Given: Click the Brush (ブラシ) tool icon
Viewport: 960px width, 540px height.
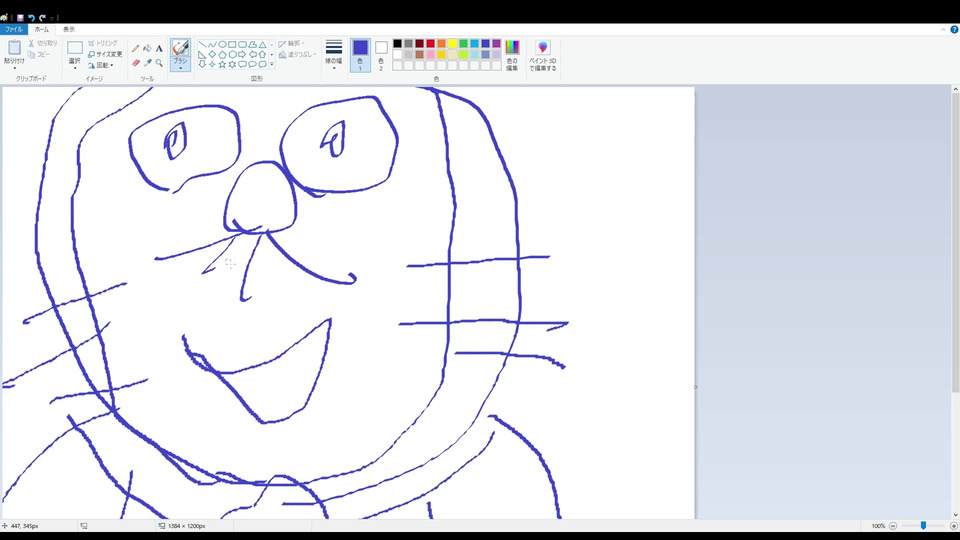Looking at the screenshot, I should [x=181, y=48].
